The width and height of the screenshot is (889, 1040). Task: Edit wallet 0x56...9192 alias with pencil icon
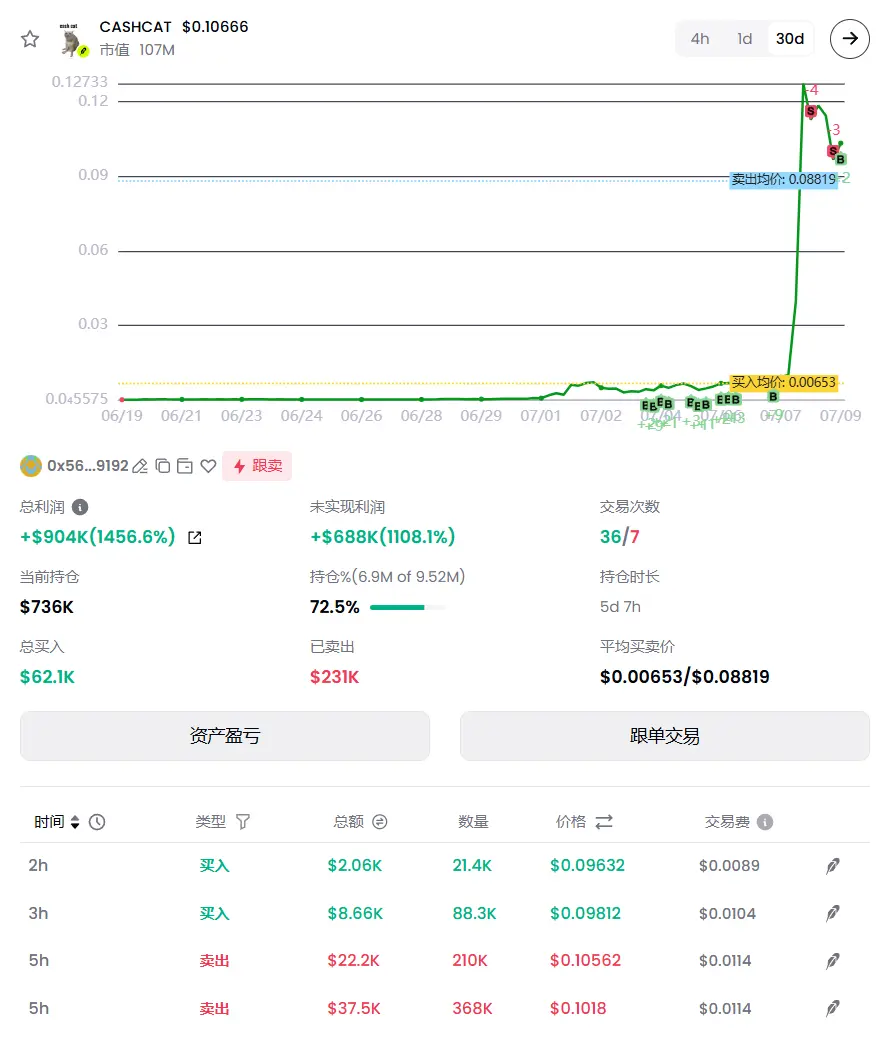coord(140,466)
